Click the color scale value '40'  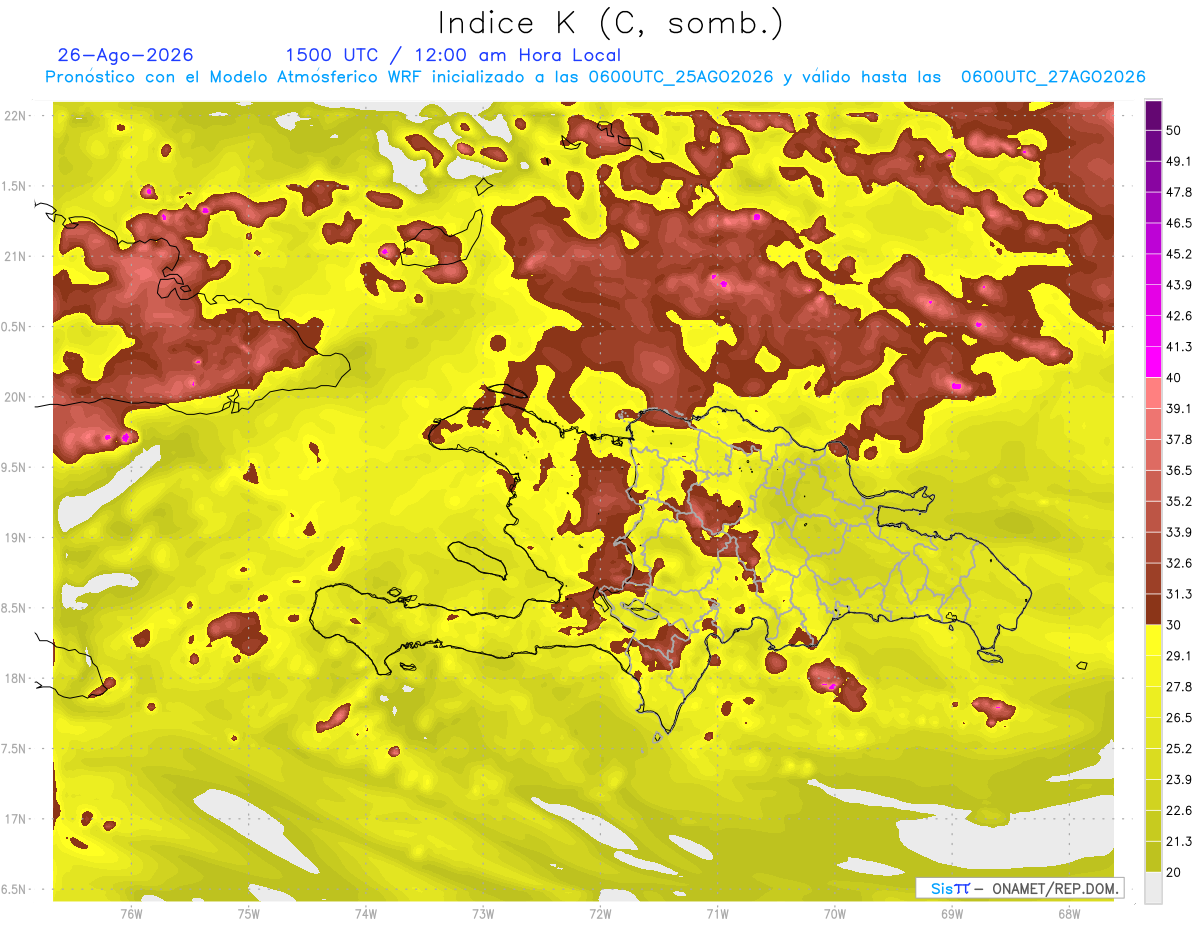click(1173, 377)
